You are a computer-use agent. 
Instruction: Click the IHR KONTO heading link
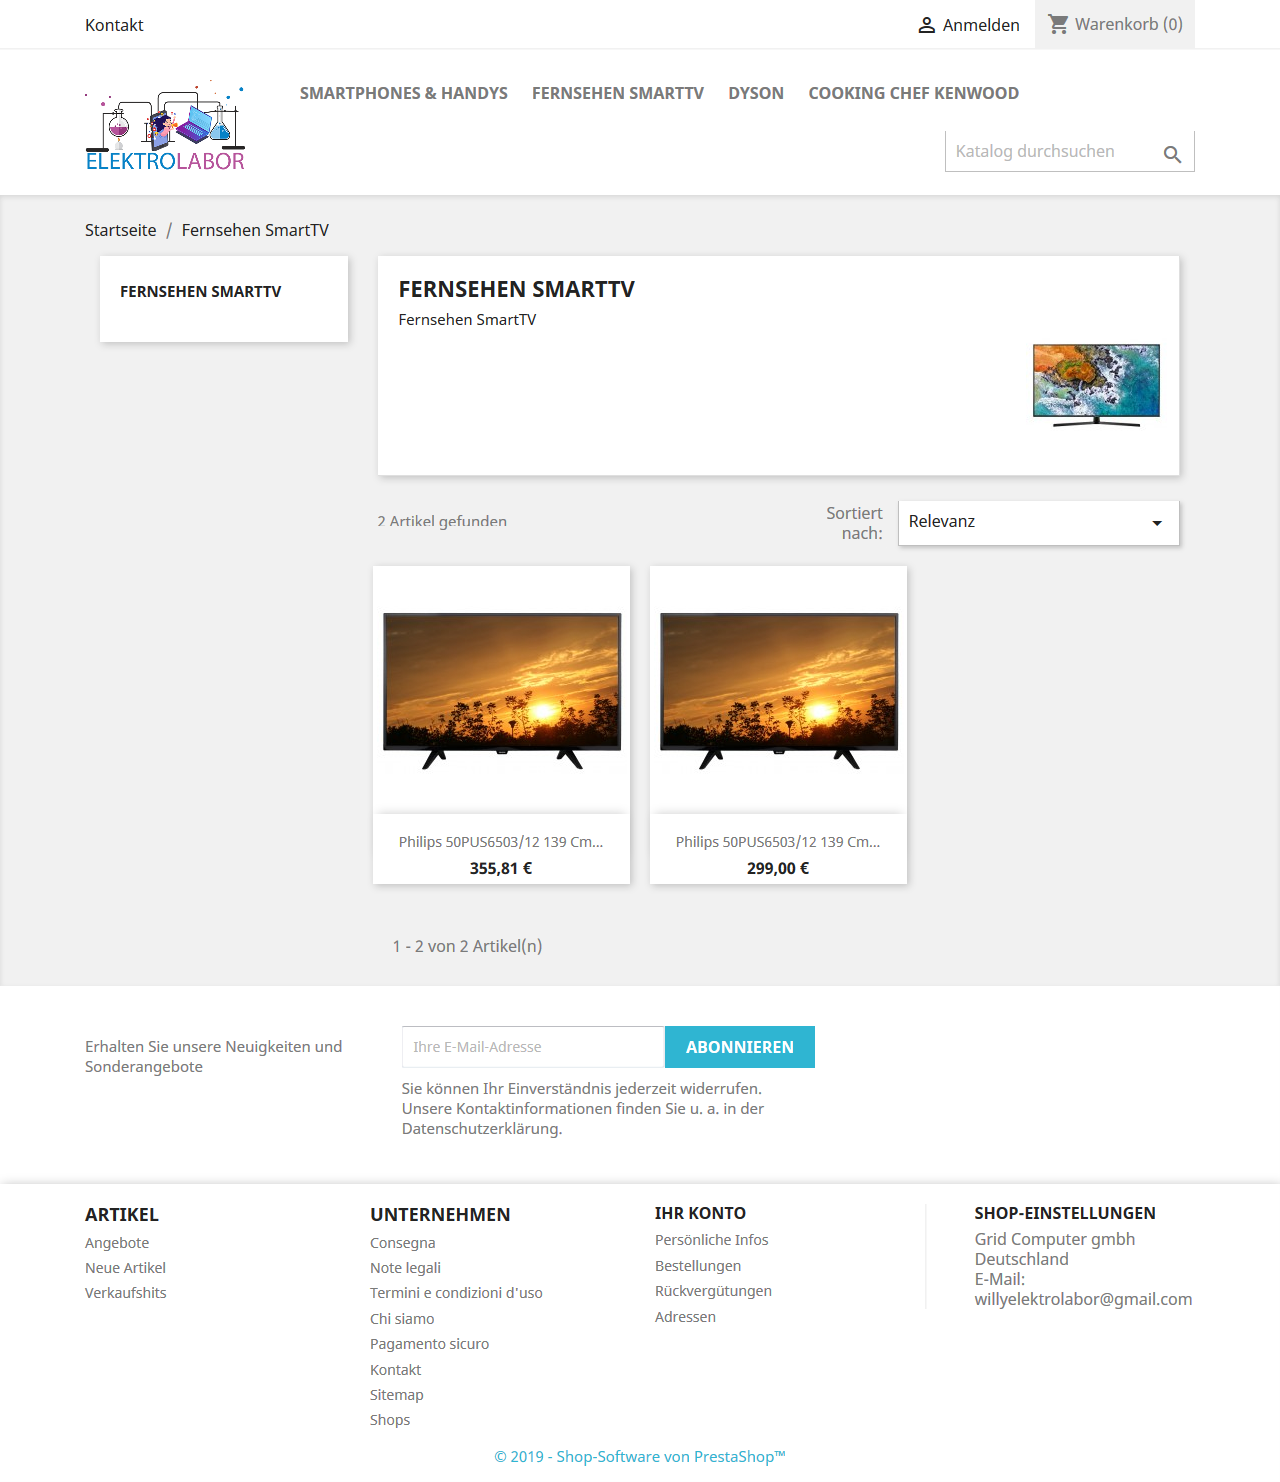[700, 1213]
